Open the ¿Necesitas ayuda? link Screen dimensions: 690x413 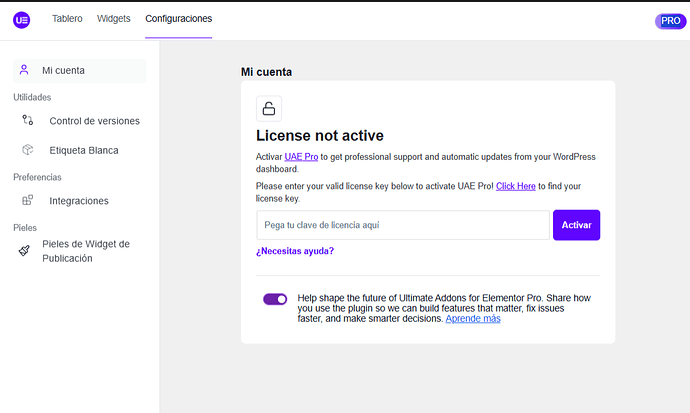tap(295, 251)
